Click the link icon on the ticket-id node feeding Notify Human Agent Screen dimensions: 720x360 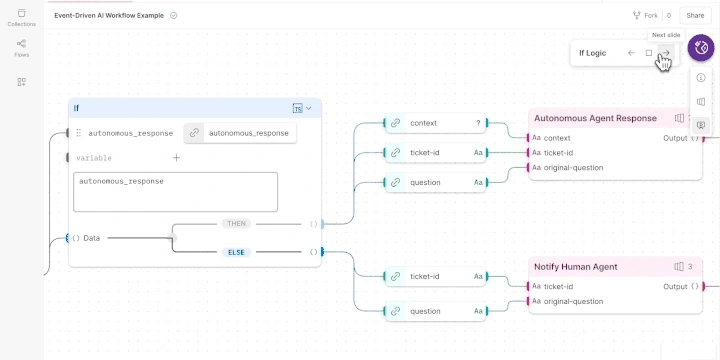pos(395,276)
